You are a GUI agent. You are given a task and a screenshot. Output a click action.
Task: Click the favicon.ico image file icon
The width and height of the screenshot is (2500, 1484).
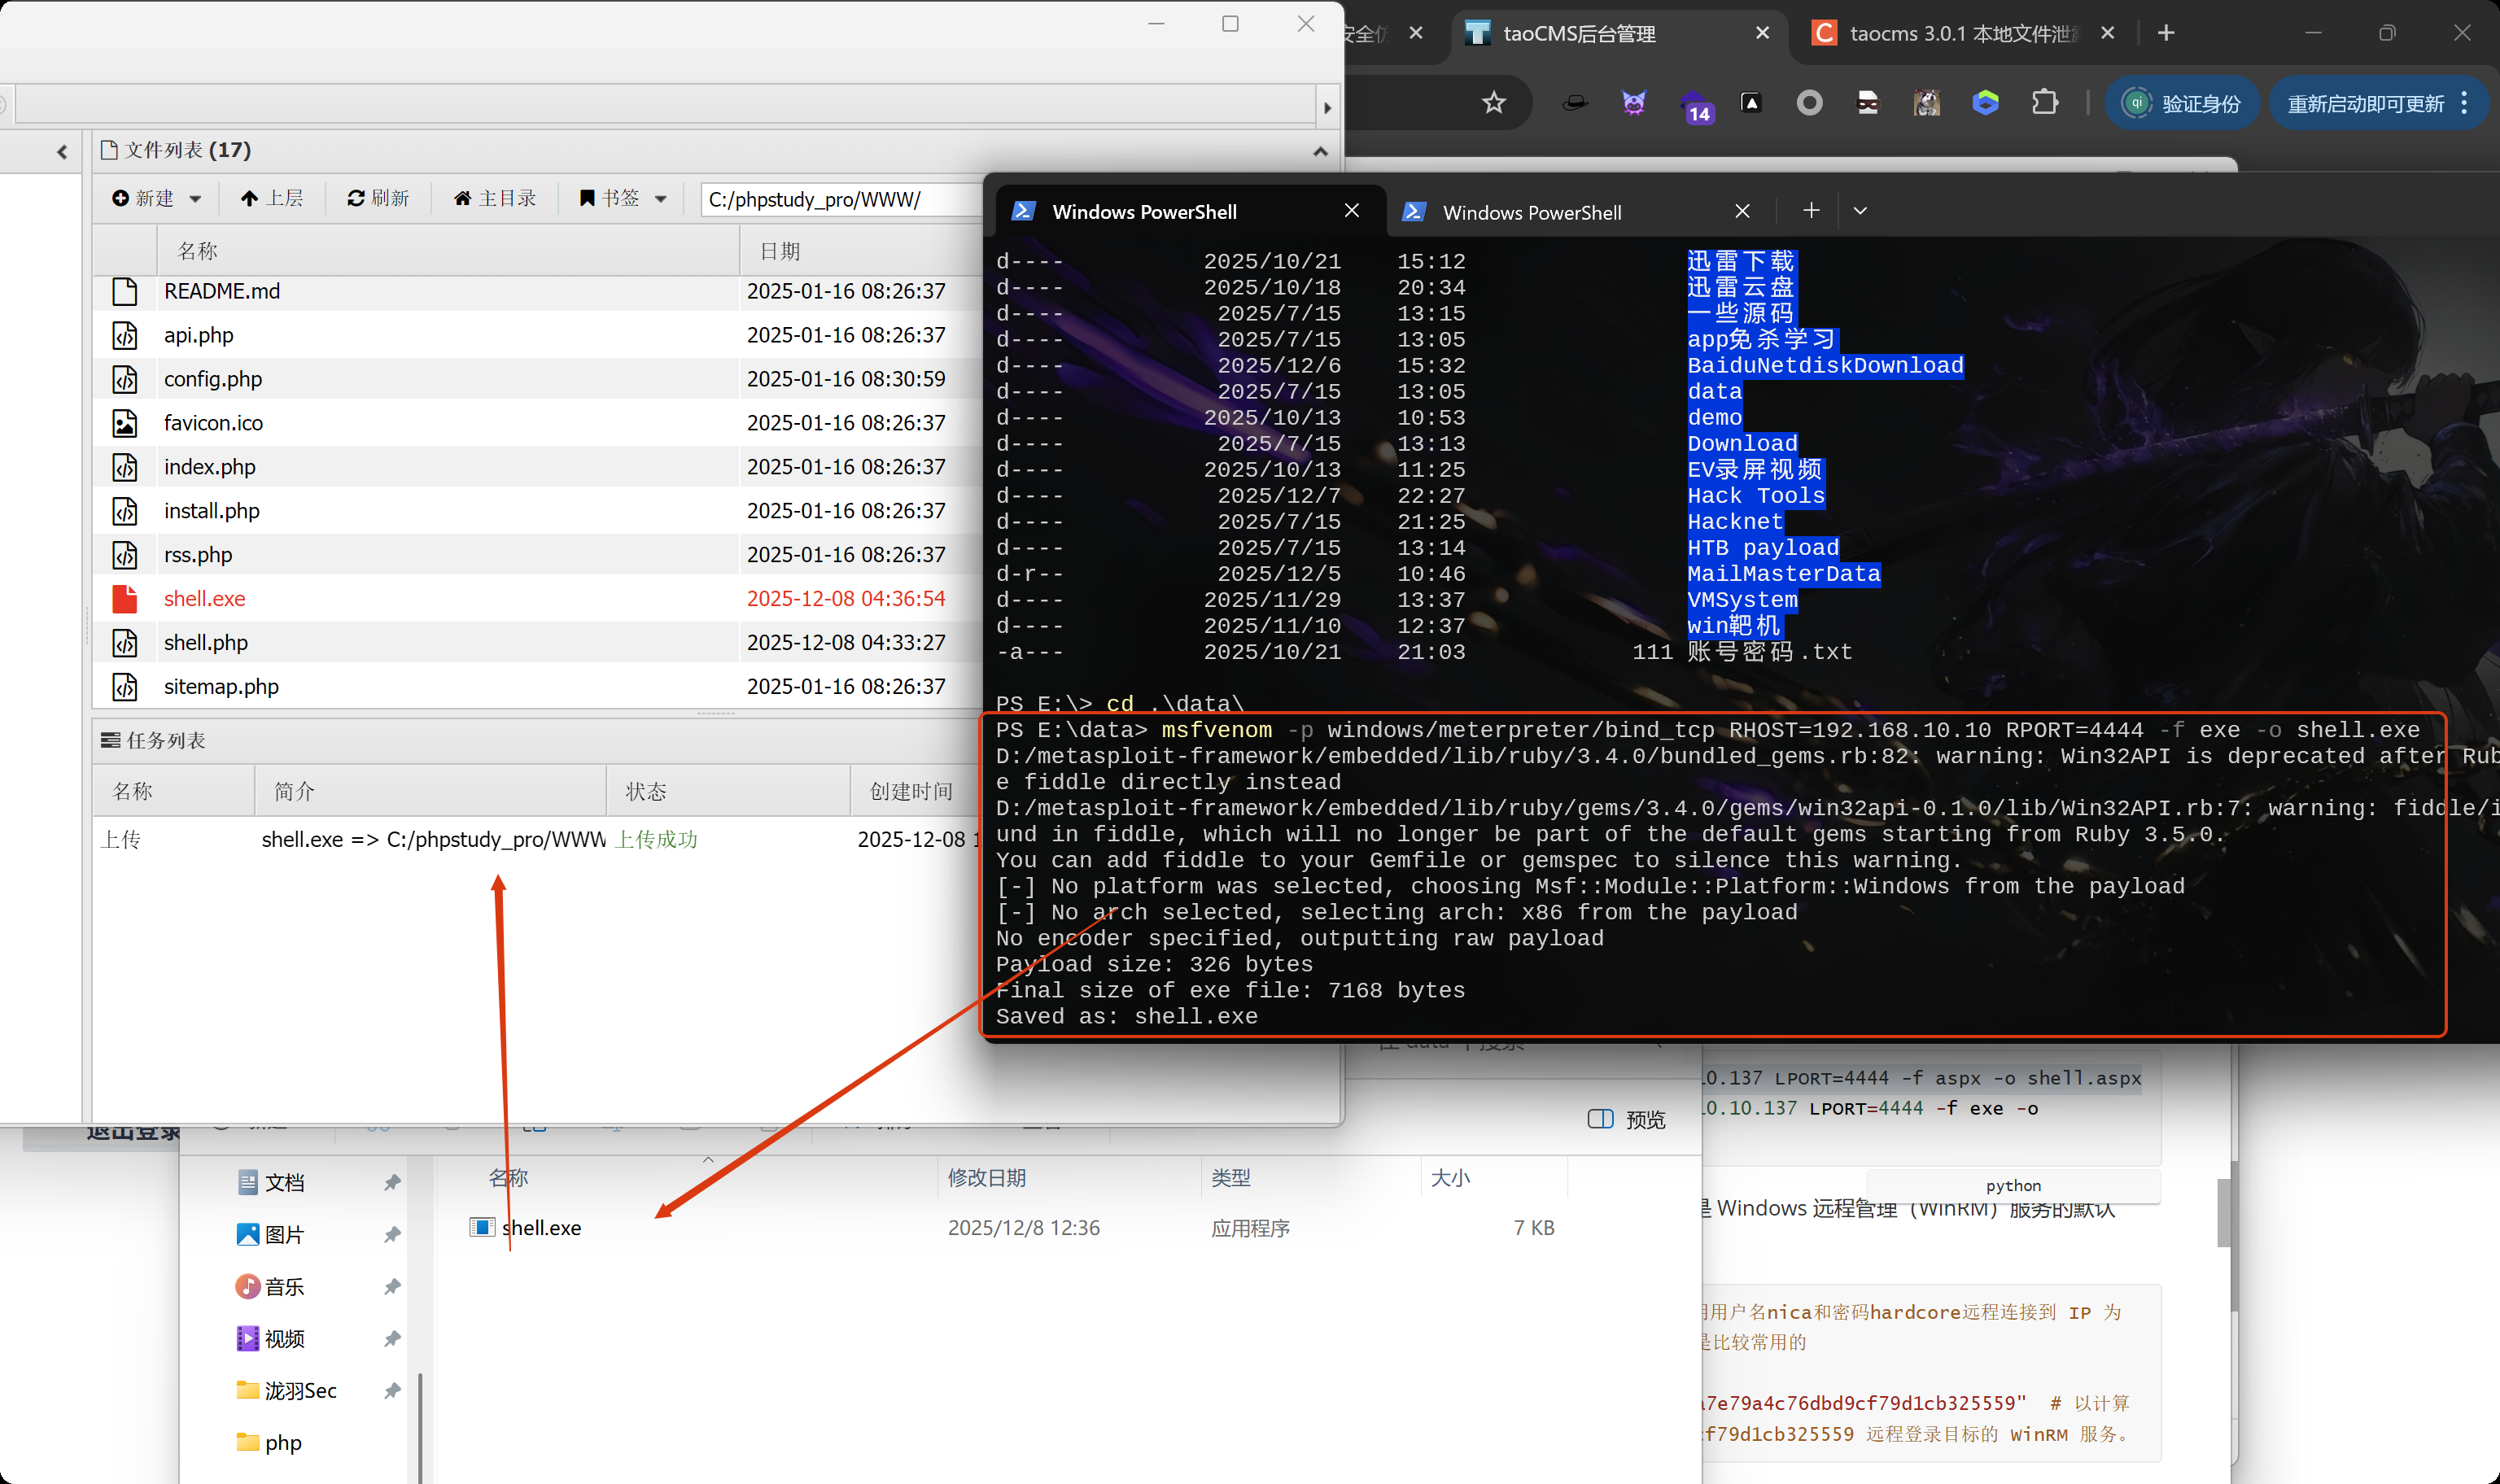125,423
